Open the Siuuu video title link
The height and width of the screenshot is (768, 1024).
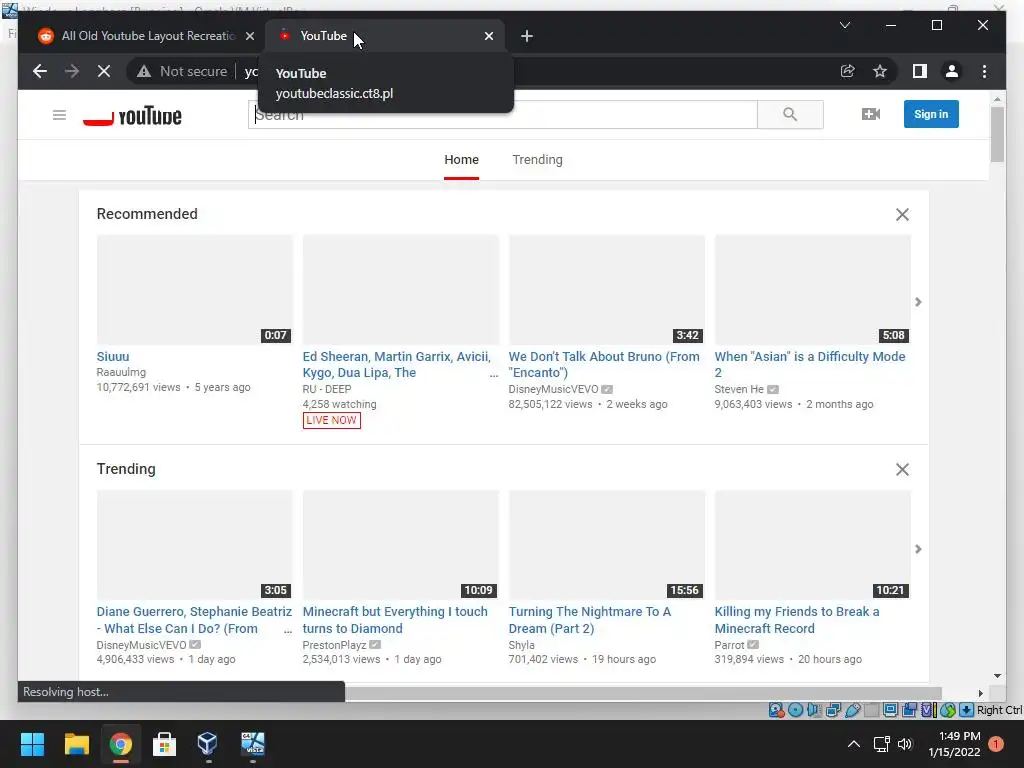(x=113, y=357)
